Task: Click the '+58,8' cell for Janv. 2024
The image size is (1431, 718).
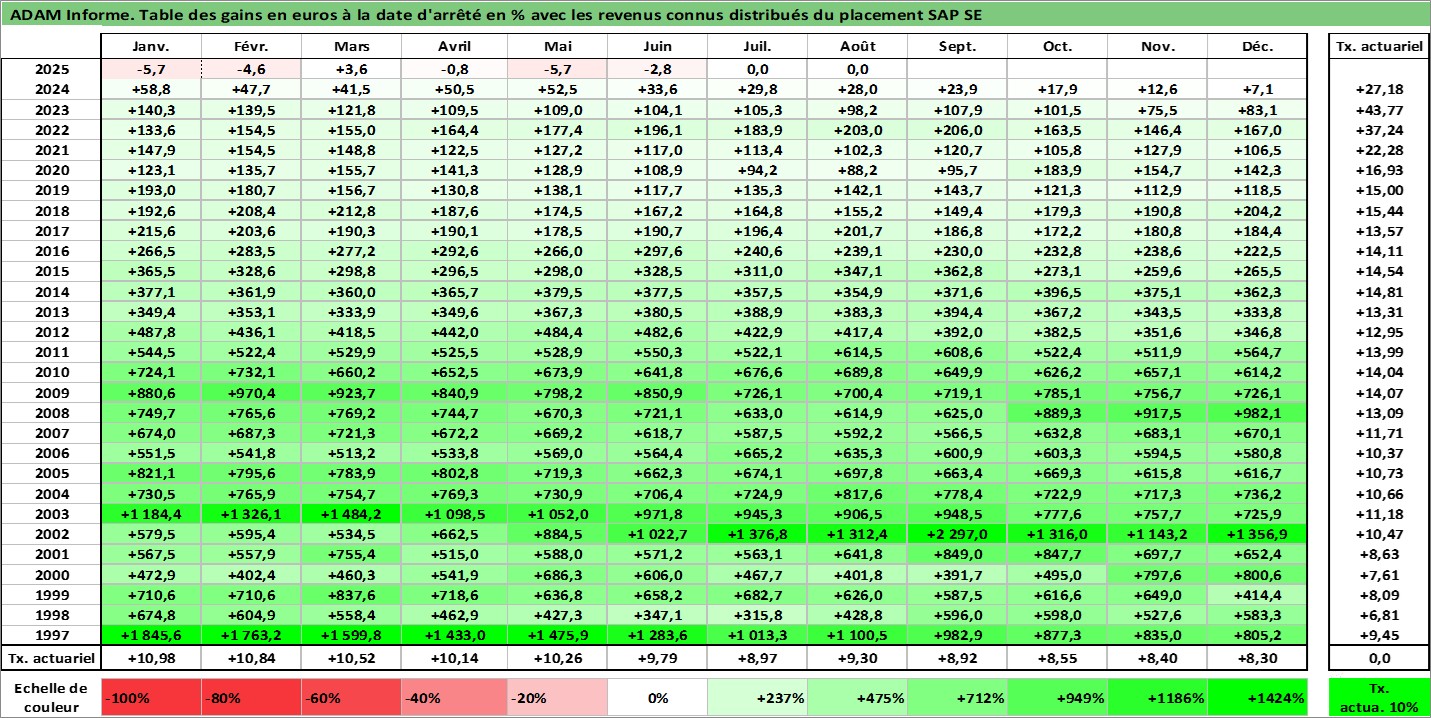Action: (151, 89)
